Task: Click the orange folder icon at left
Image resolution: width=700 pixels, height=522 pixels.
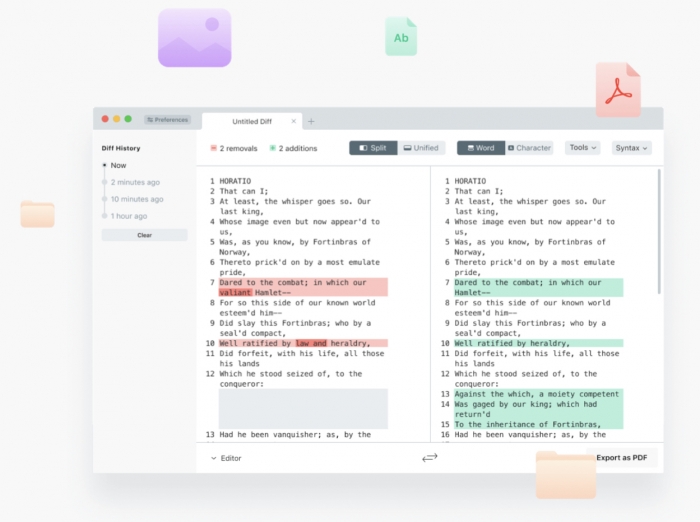Action: pos(38,214)
